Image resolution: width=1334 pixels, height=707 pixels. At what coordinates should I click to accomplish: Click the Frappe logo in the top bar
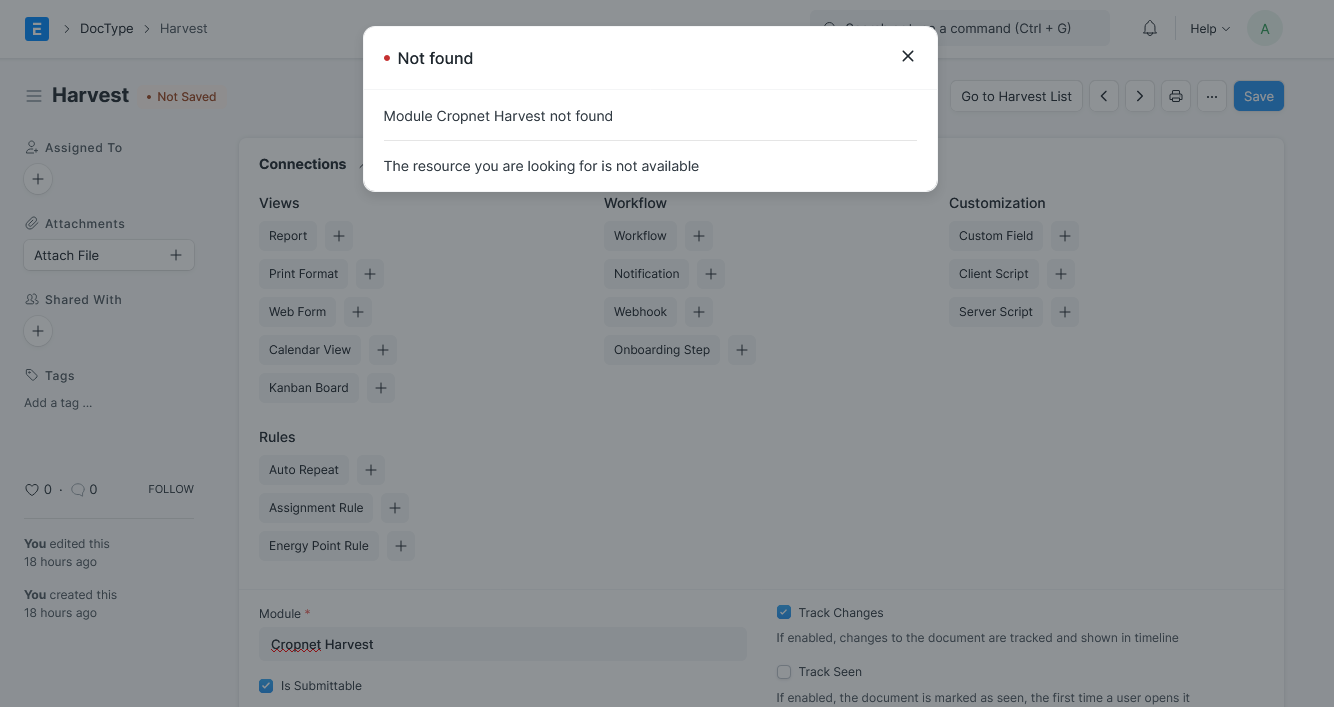click(37, 28)
